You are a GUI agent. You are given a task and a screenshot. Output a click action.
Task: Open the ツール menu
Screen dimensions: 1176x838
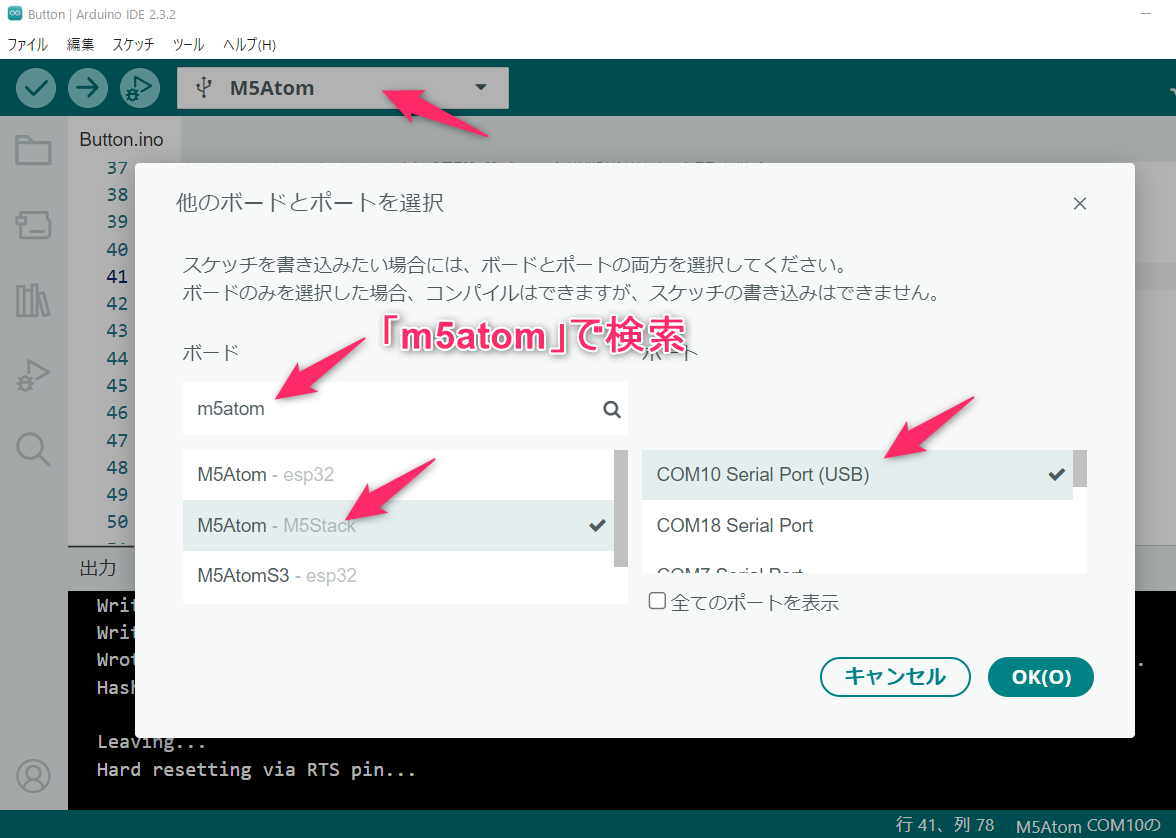(x=188, y=44)
